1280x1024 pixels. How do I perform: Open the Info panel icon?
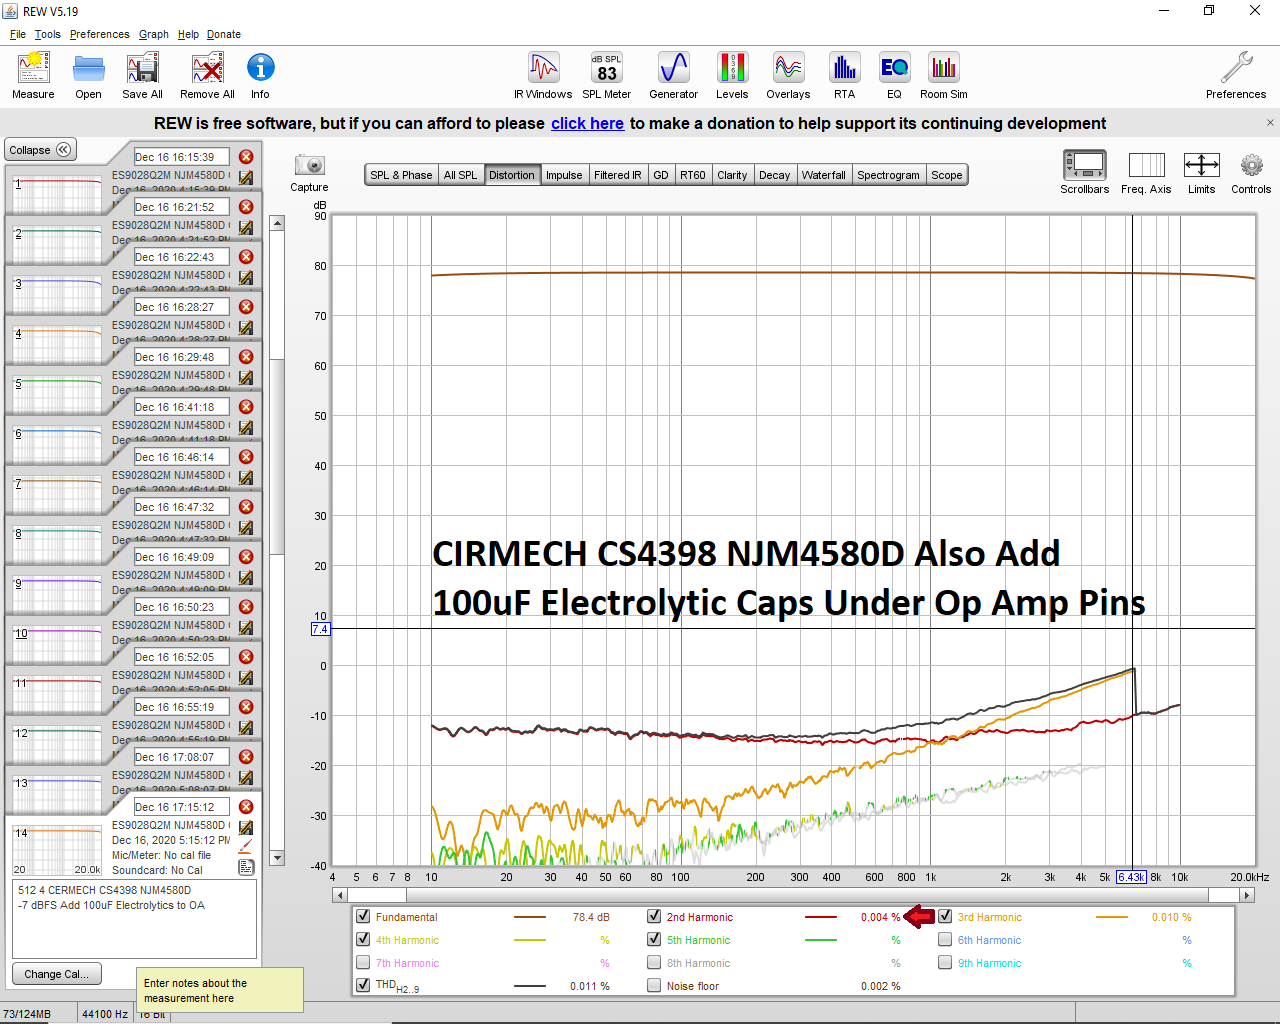click(x=260, y=68)
